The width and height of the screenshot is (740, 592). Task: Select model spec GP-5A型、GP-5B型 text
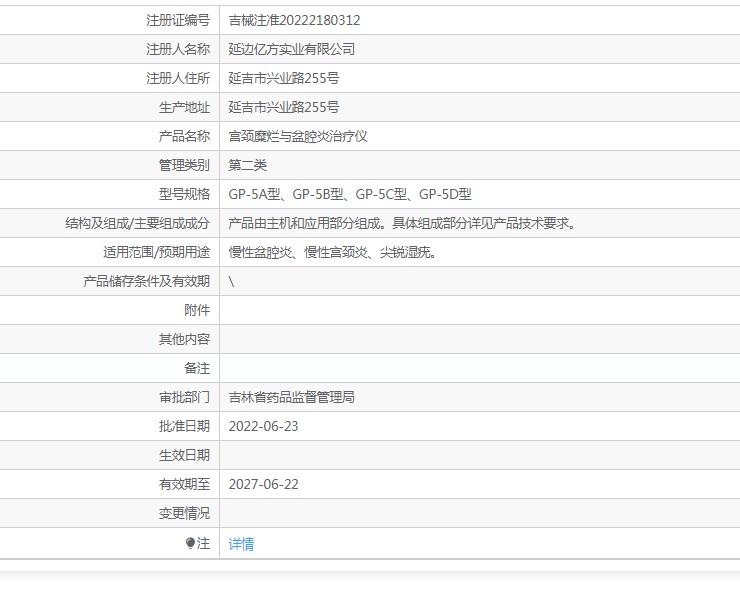click(286, 195)
